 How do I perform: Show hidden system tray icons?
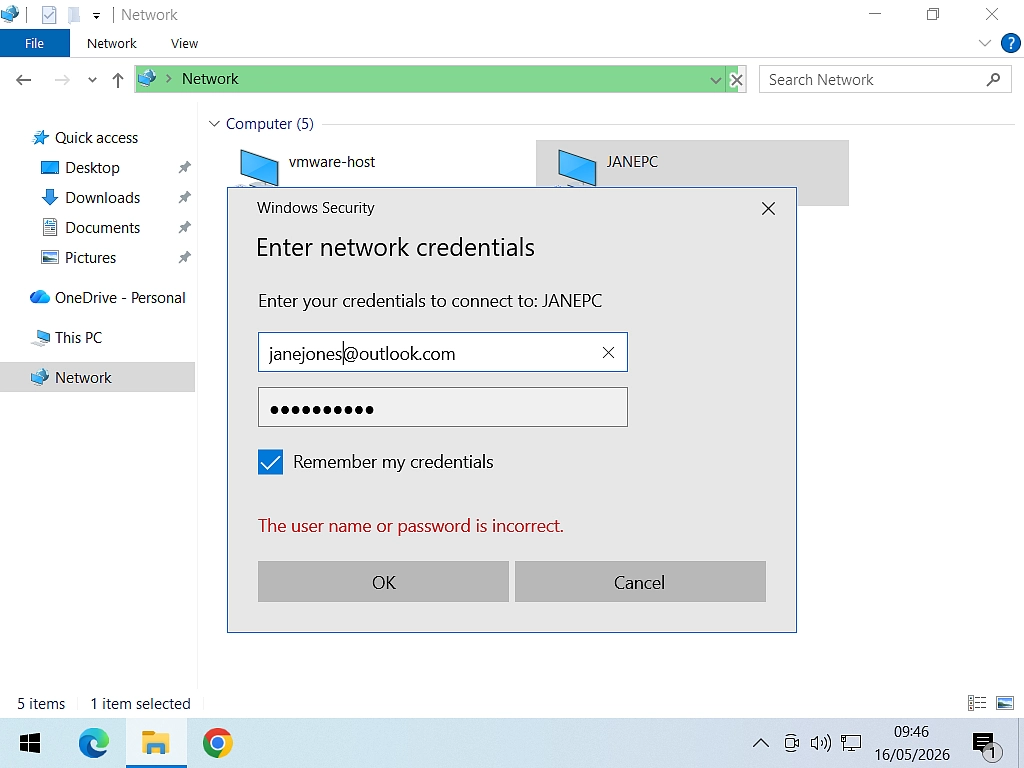(761, 743)
